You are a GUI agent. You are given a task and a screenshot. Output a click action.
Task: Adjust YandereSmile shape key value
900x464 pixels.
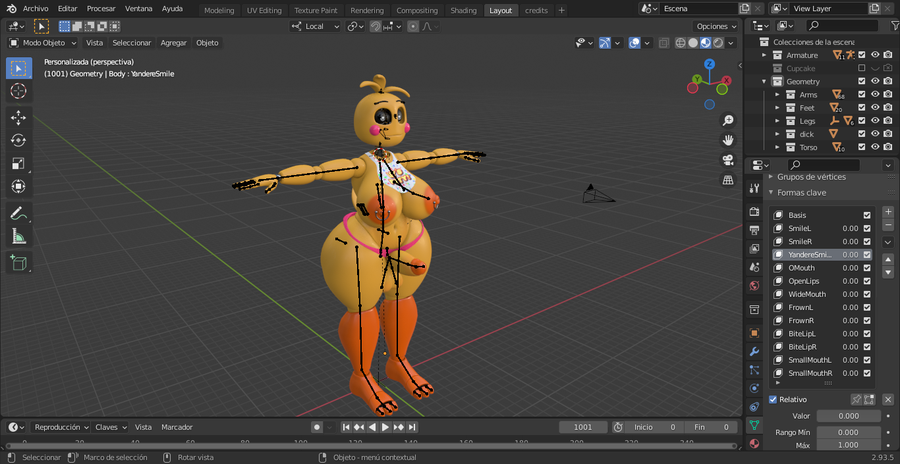coord(850,255)
